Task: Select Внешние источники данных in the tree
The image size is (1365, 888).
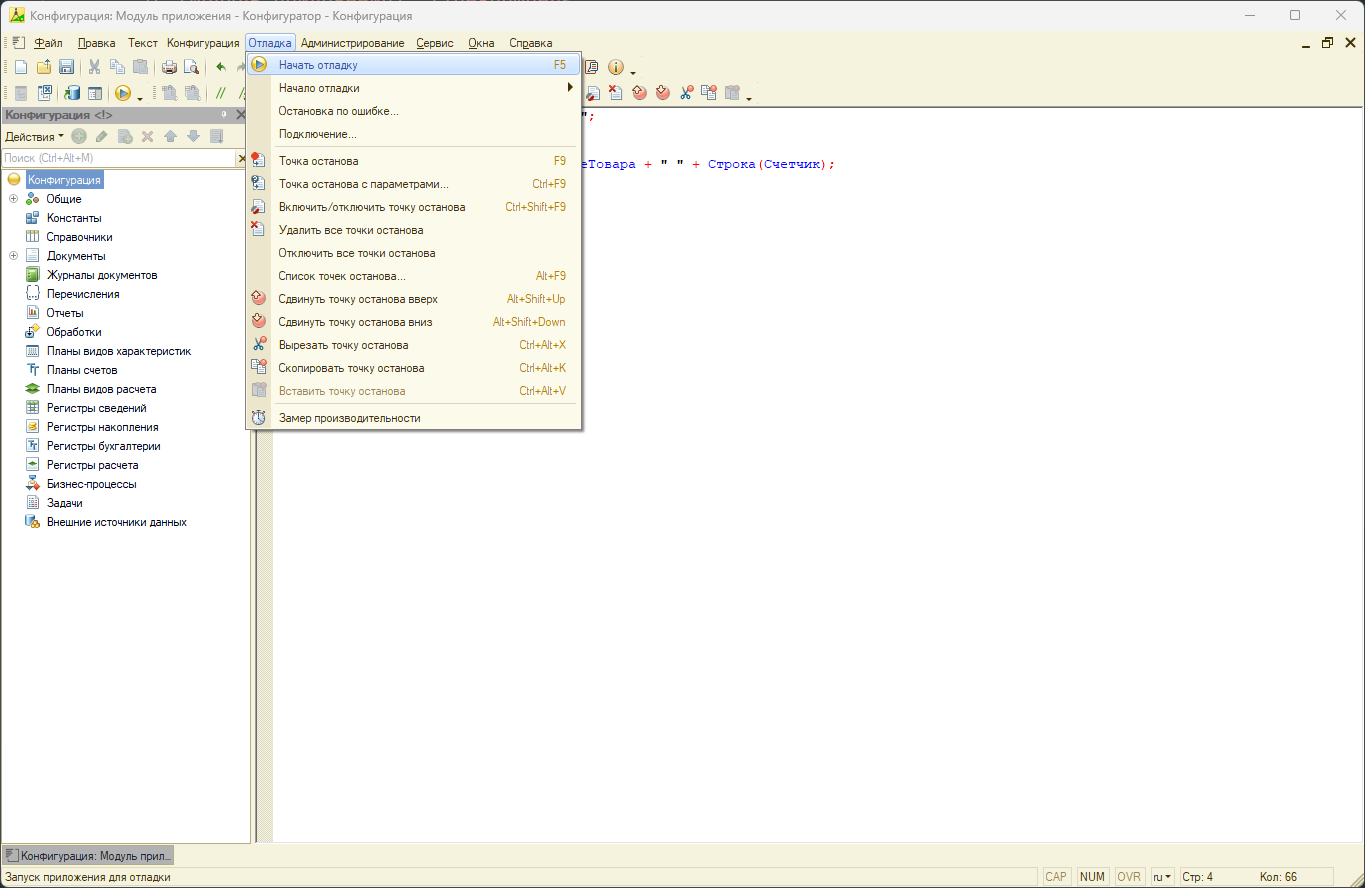Action: [117, 522]
